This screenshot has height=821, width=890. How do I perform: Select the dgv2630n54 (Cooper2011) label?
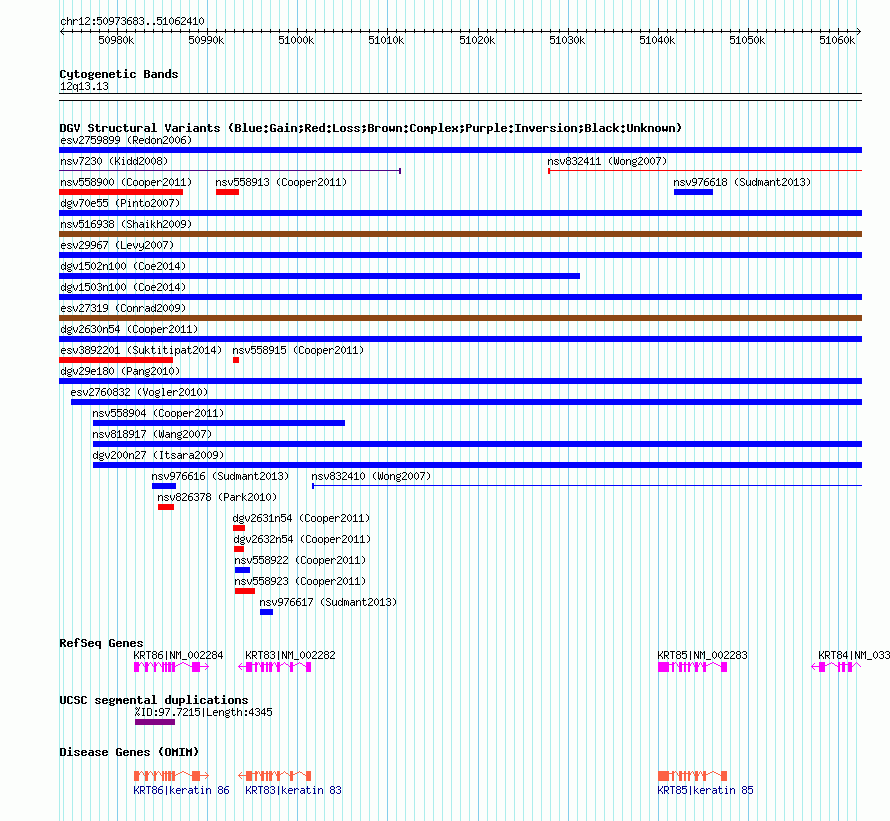coord(129,329)
